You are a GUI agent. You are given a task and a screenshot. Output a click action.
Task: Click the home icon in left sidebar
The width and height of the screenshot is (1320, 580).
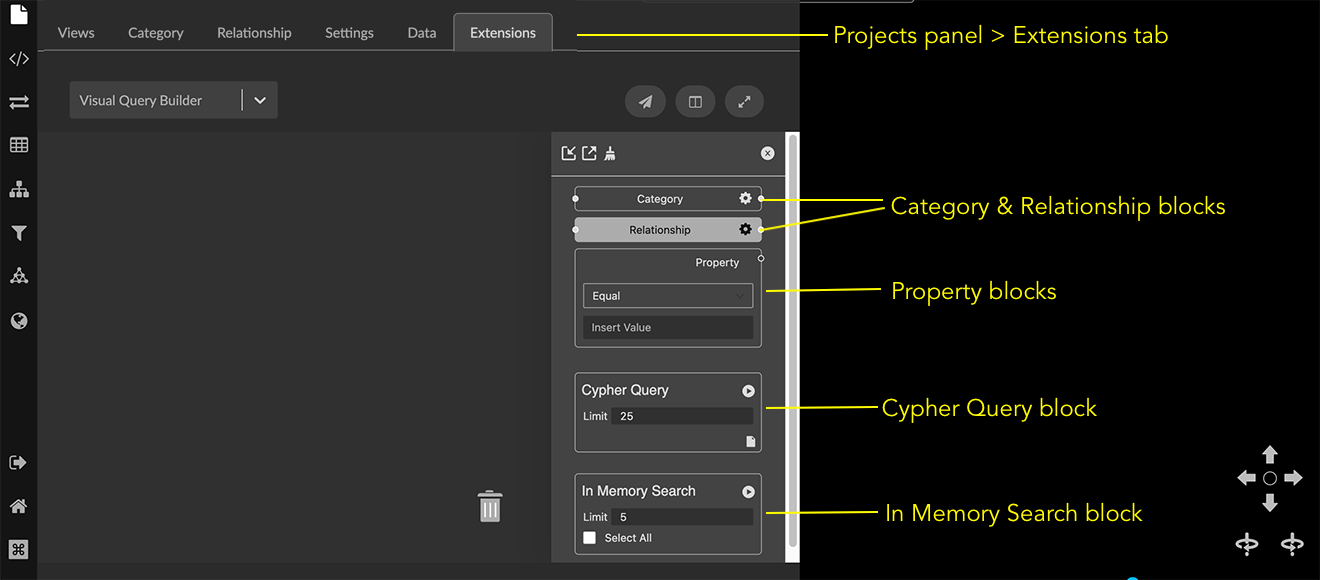18,506
